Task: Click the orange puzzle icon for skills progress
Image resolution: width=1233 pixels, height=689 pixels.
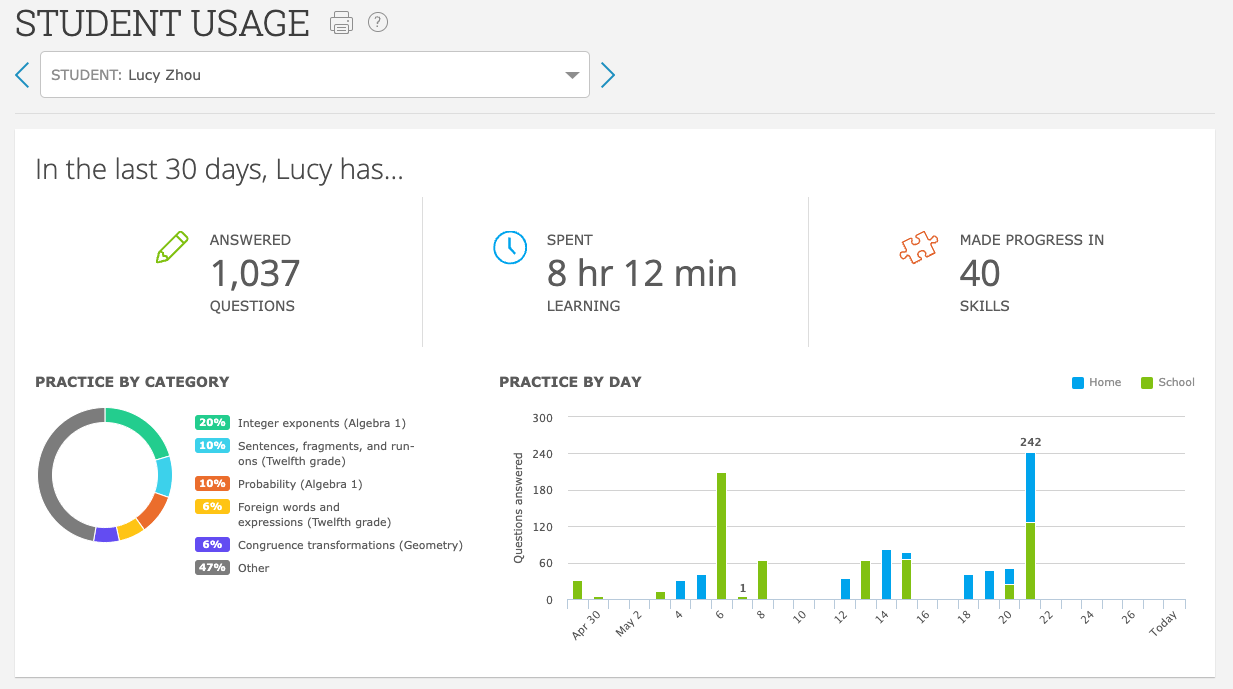Action: tap(917, 248)
